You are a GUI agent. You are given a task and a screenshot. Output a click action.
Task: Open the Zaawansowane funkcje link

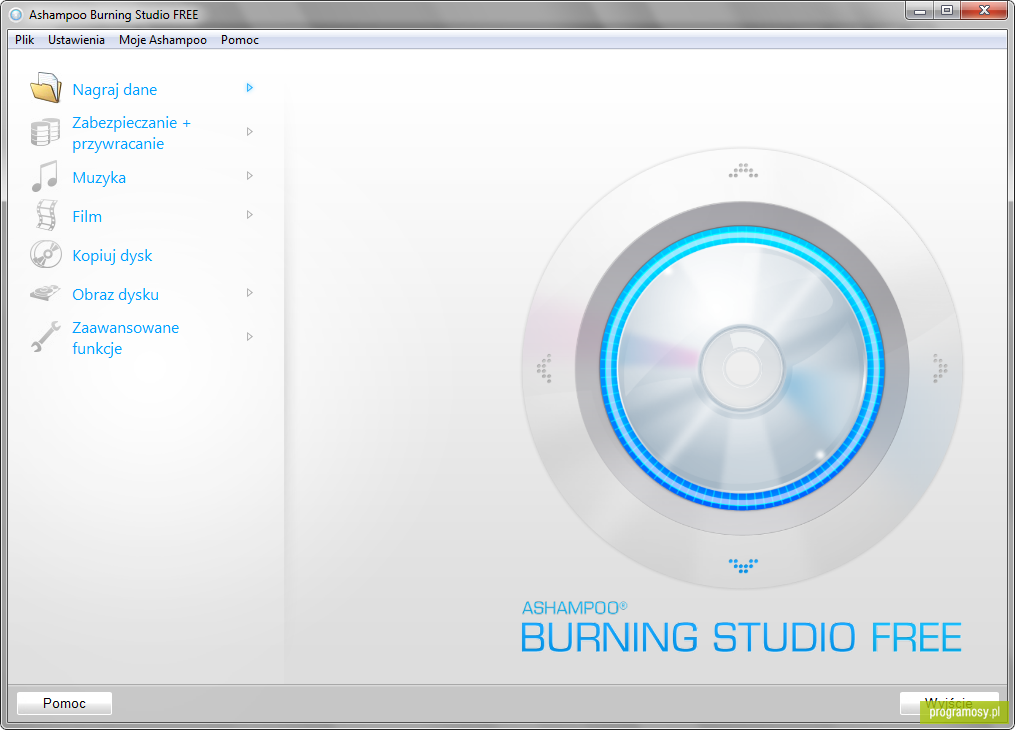pyautogui.click(x=126, y=338)
